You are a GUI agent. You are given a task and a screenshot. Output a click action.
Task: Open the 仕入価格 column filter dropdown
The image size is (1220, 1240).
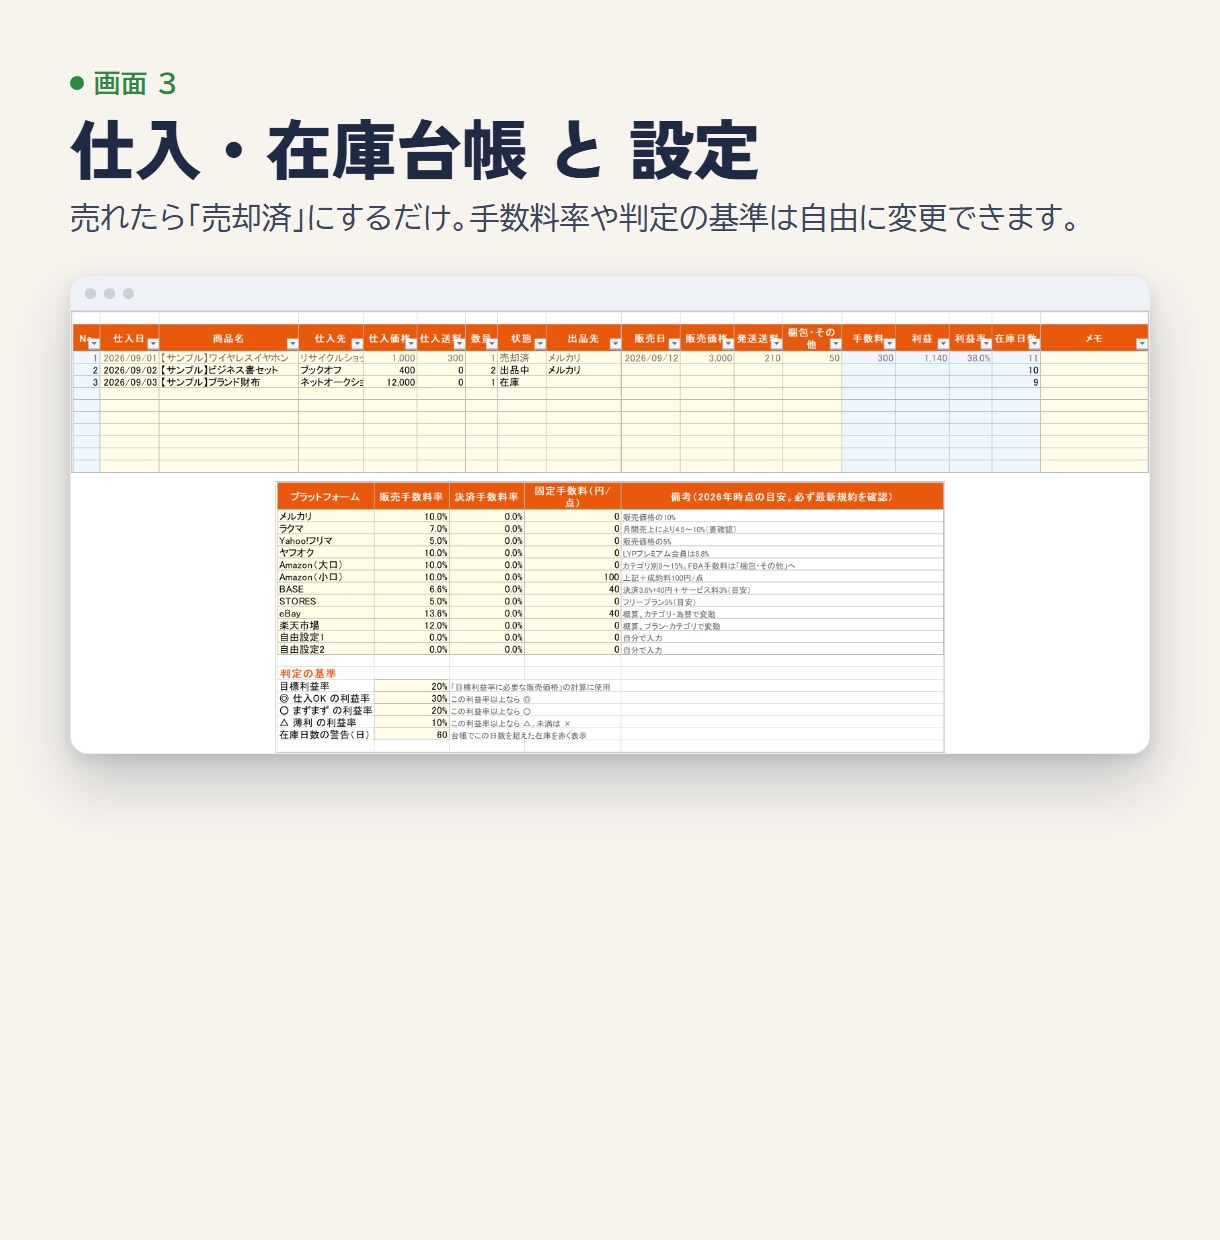[x=410, y=344]
